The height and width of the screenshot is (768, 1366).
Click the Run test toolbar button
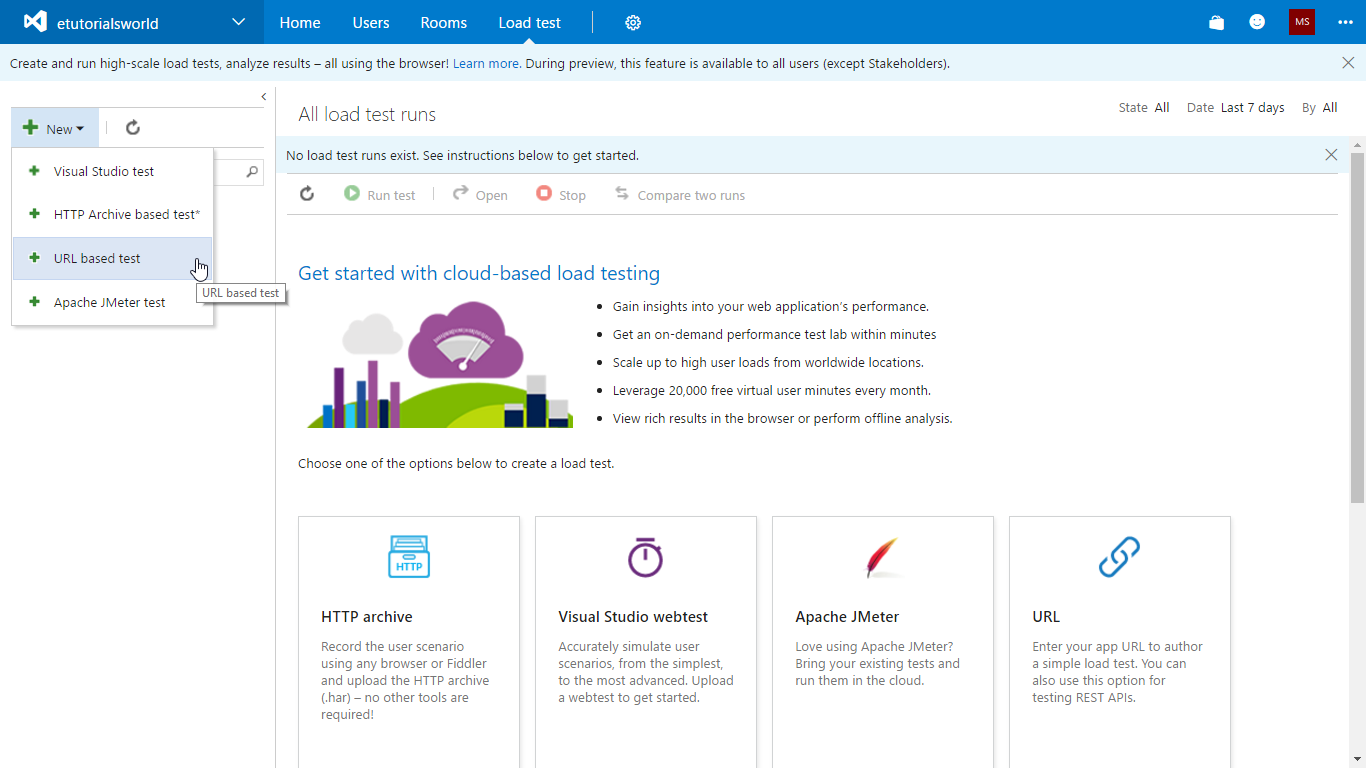(380, 195)
